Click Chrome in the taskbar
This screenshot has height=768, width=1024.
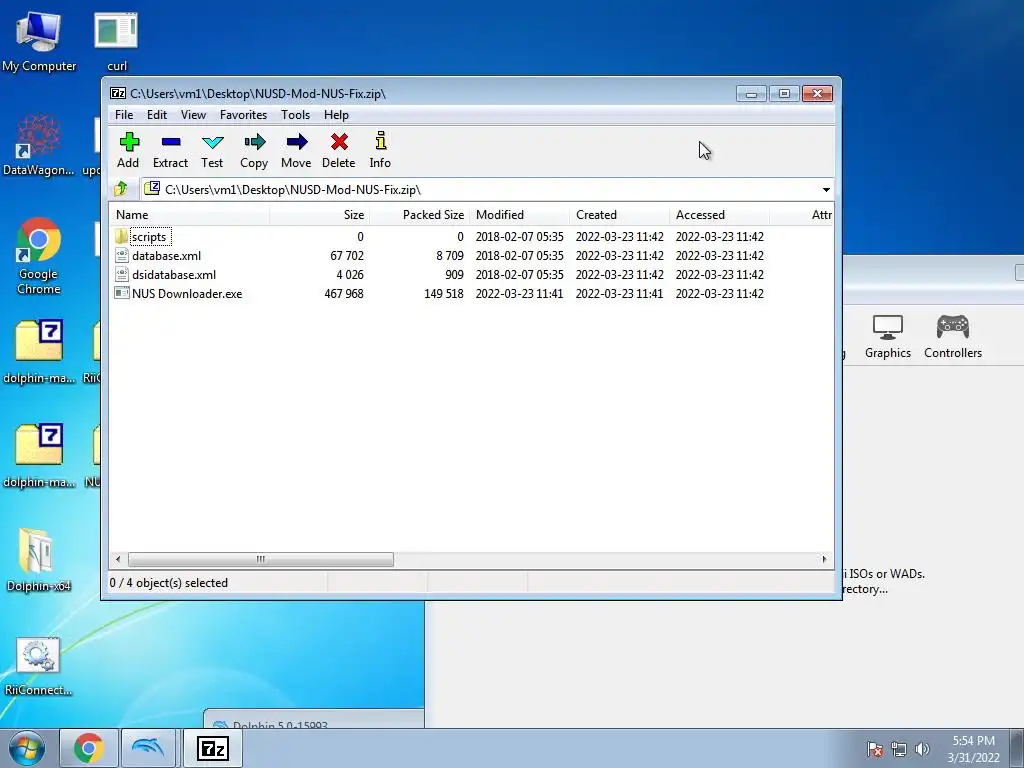click(89, 748)
